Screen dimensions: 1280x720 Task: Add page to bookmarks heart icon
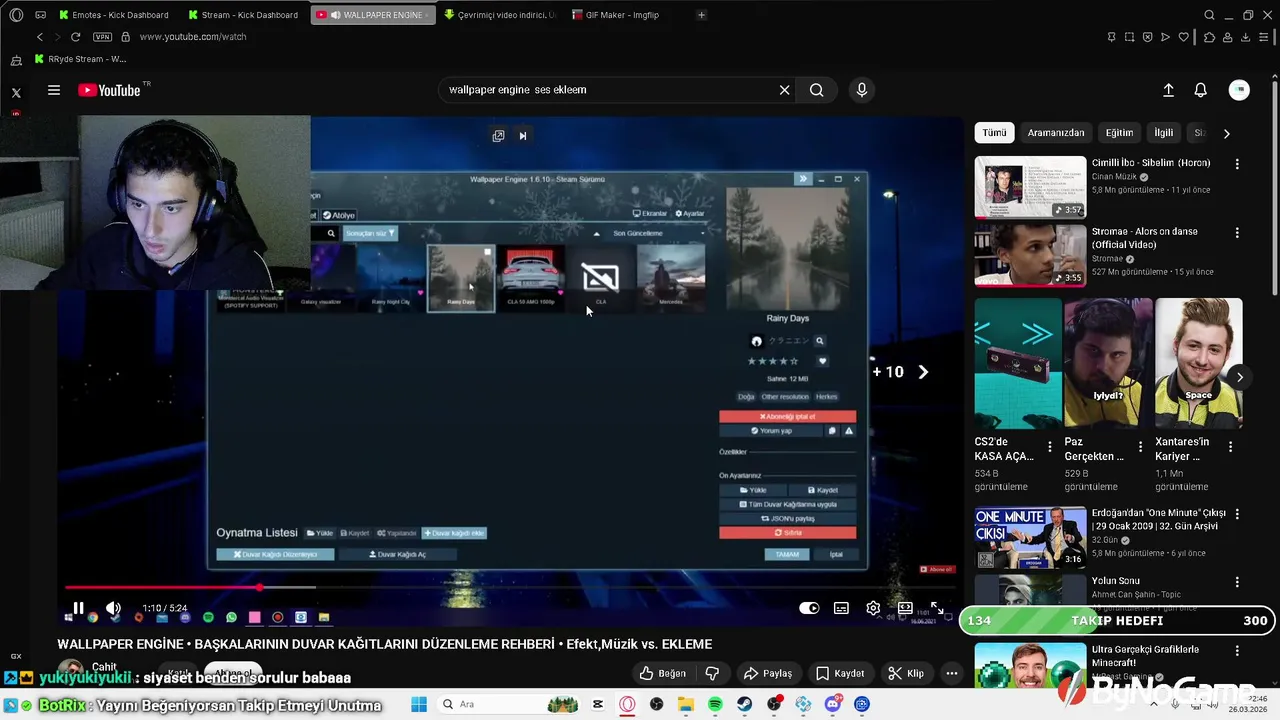pyautogui.click(x=1183, y=37)
